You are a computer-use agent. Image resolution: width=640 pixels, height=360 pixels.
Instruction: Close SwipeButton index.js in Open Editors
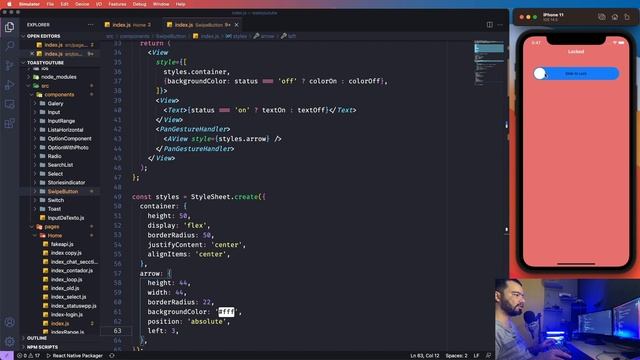click(x=32, y=54)
